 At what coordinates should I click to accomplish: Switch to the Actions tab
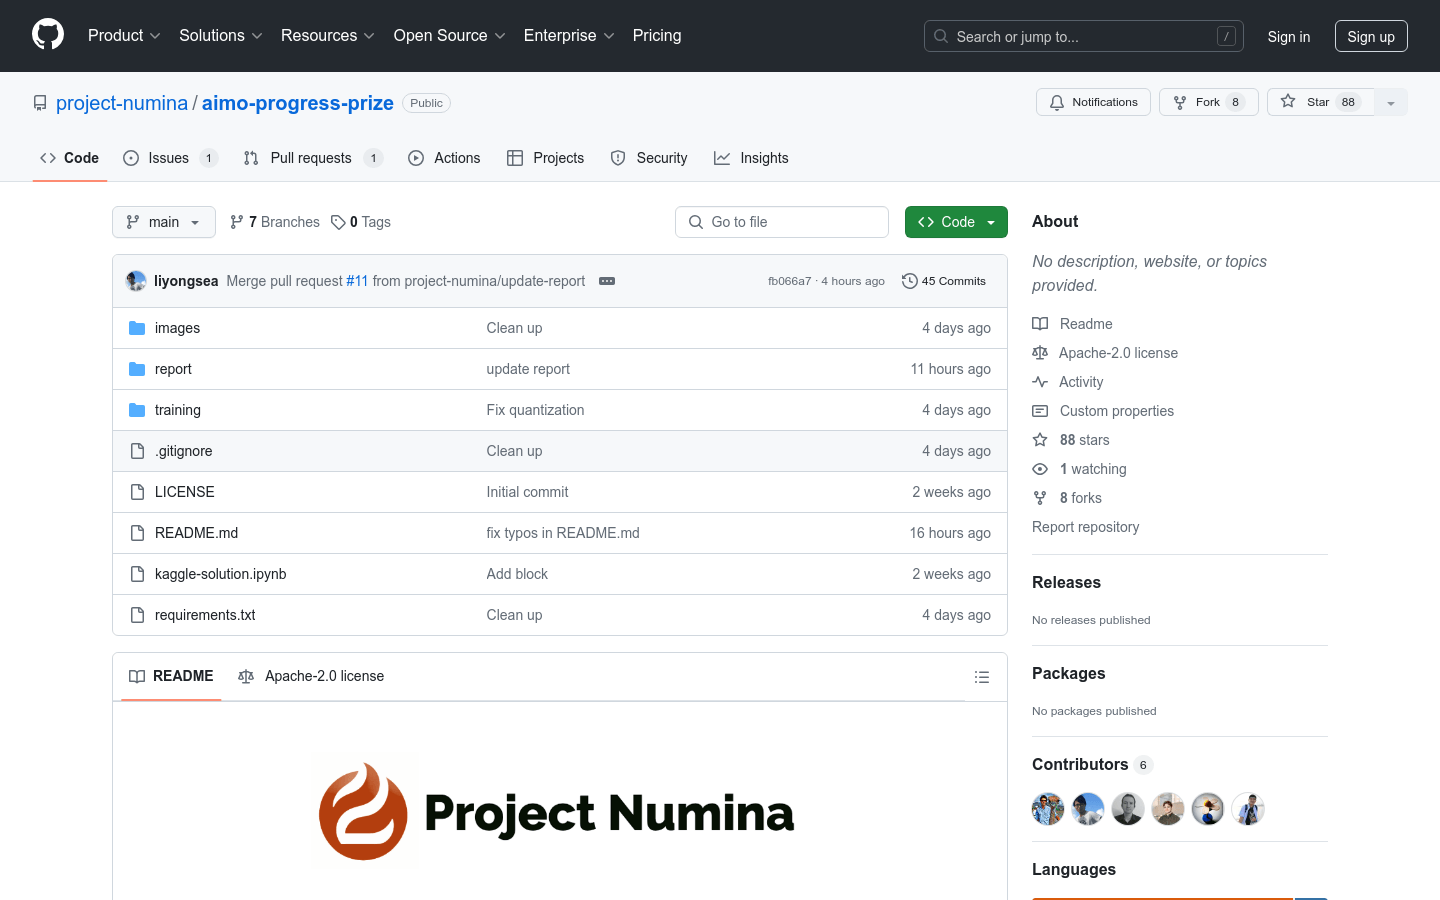445,158
